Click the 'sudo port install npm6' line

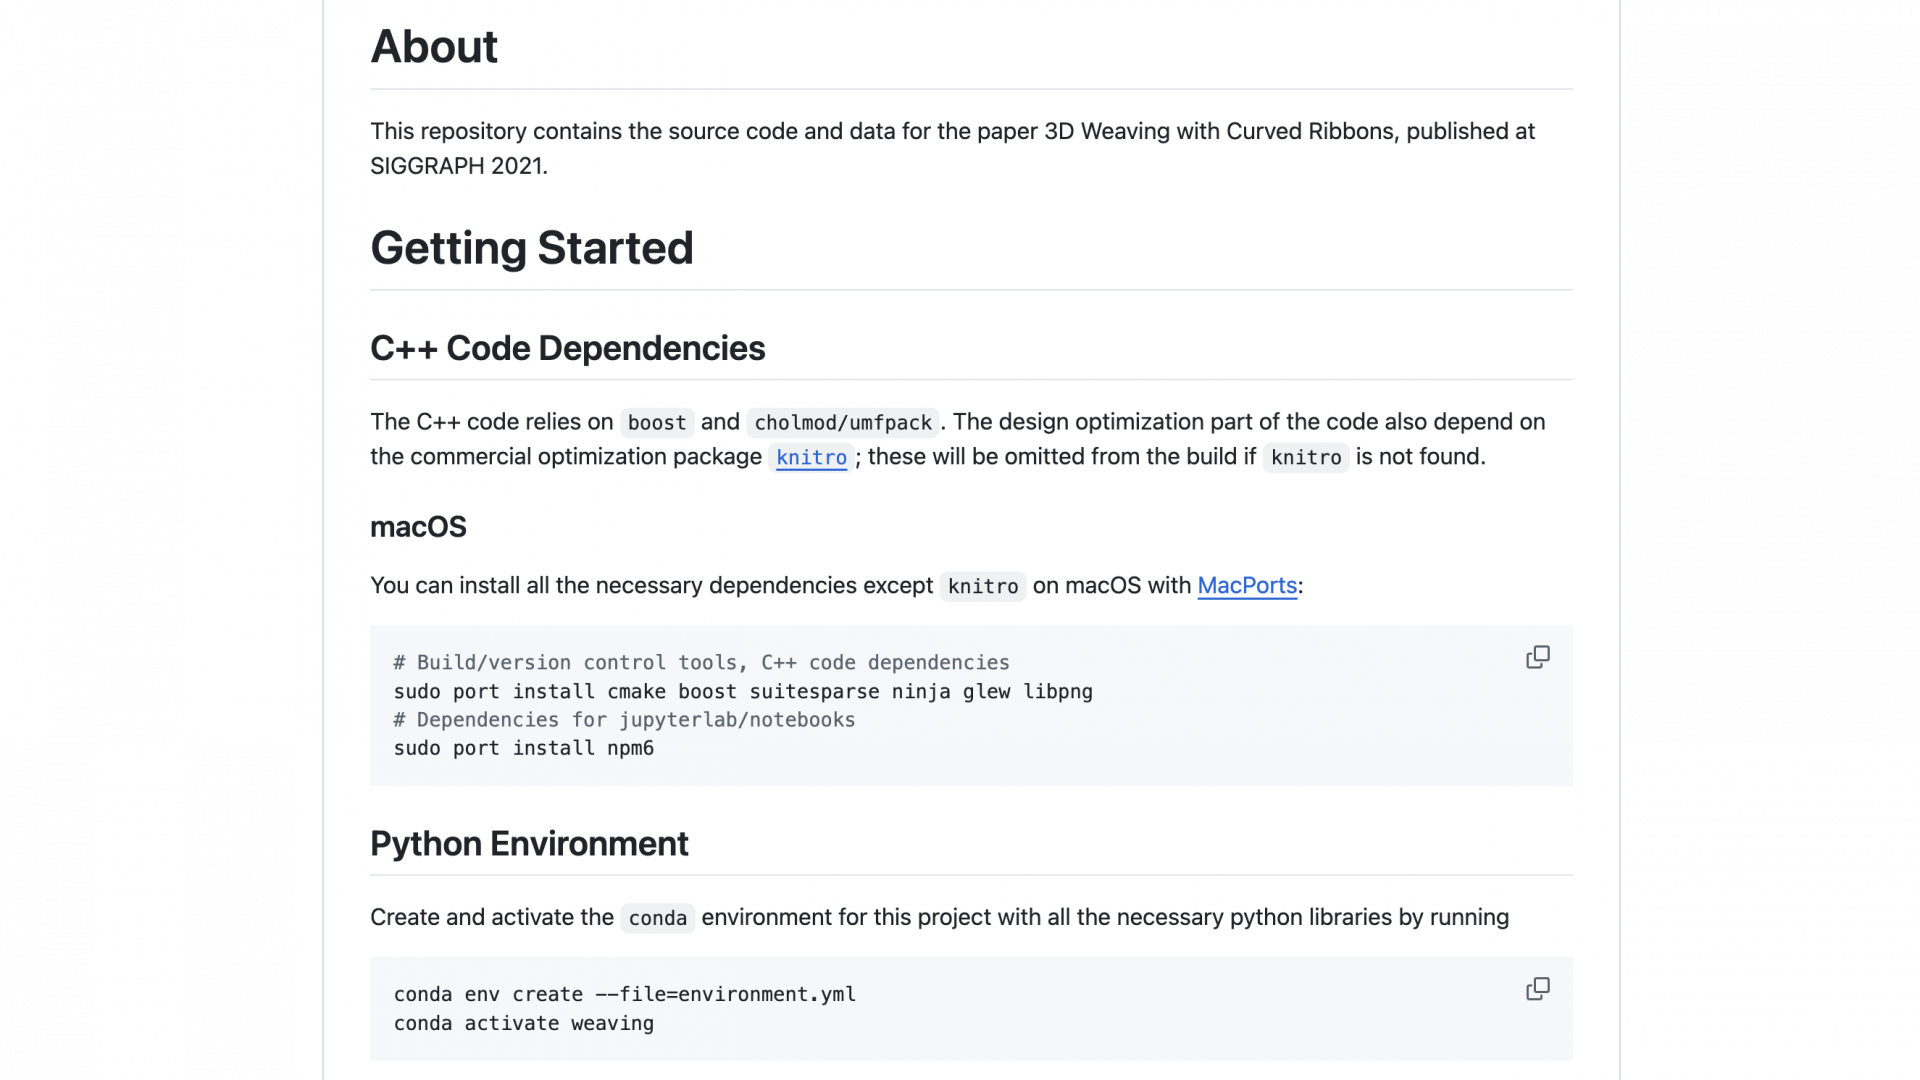coord(523,748)
